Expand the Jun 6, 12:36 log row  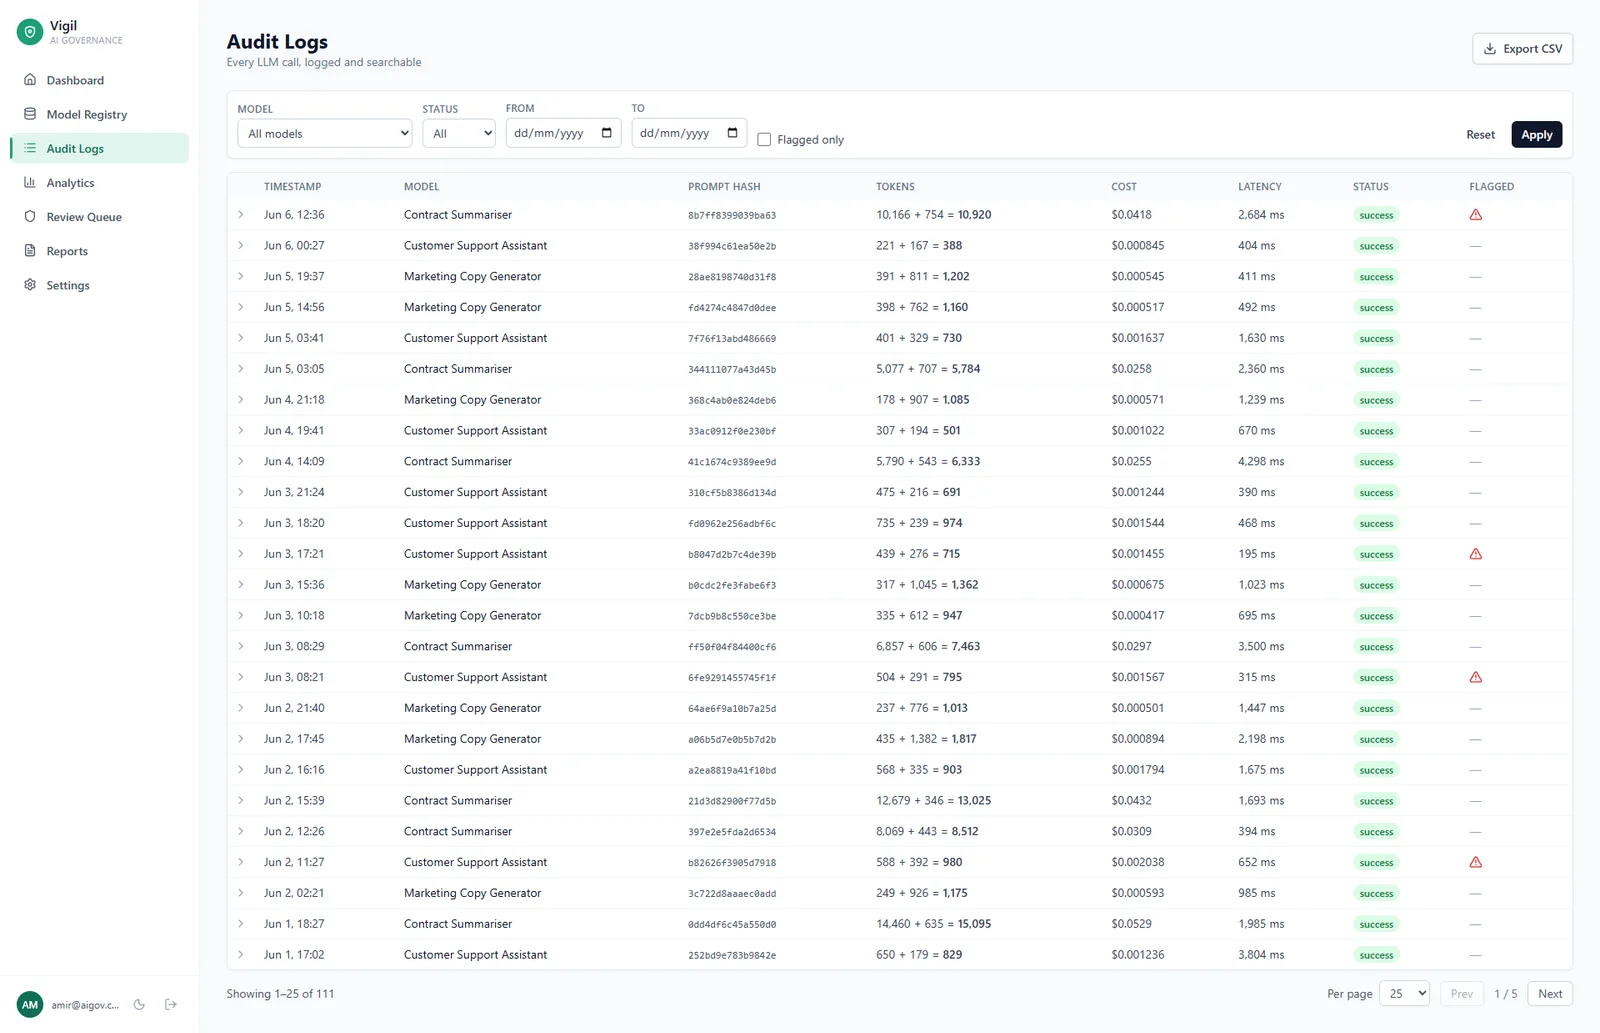241,215
